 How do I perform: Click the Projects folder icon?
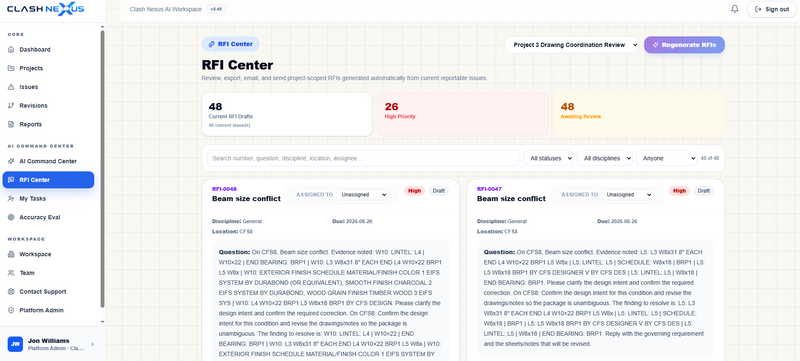click(11, 68)
